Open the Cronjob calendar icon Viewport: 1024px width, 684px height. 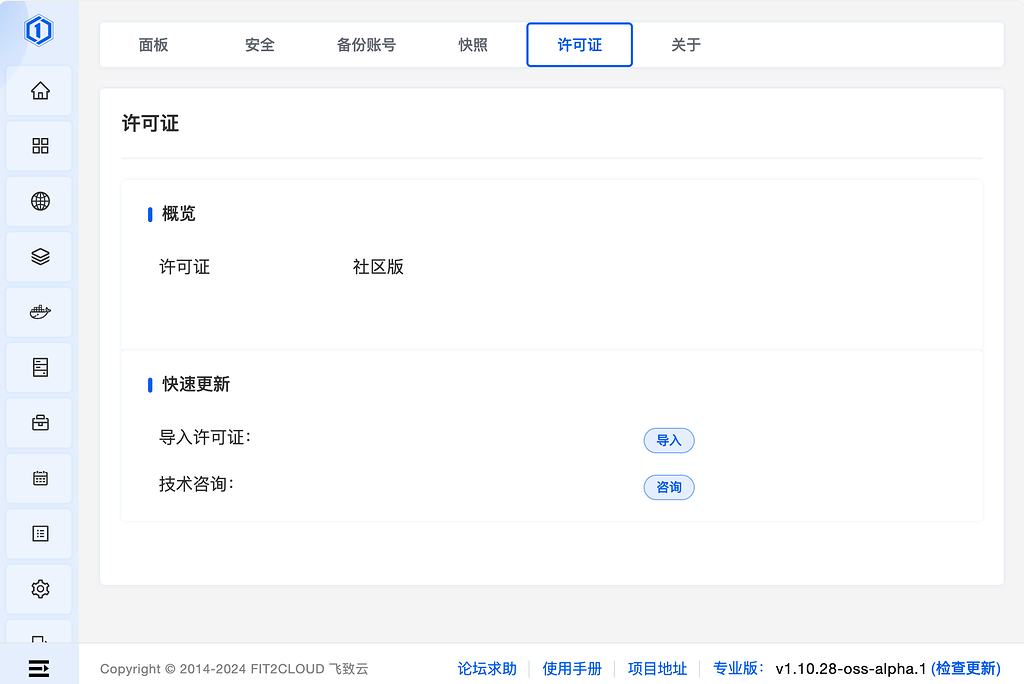coord(39,477)
